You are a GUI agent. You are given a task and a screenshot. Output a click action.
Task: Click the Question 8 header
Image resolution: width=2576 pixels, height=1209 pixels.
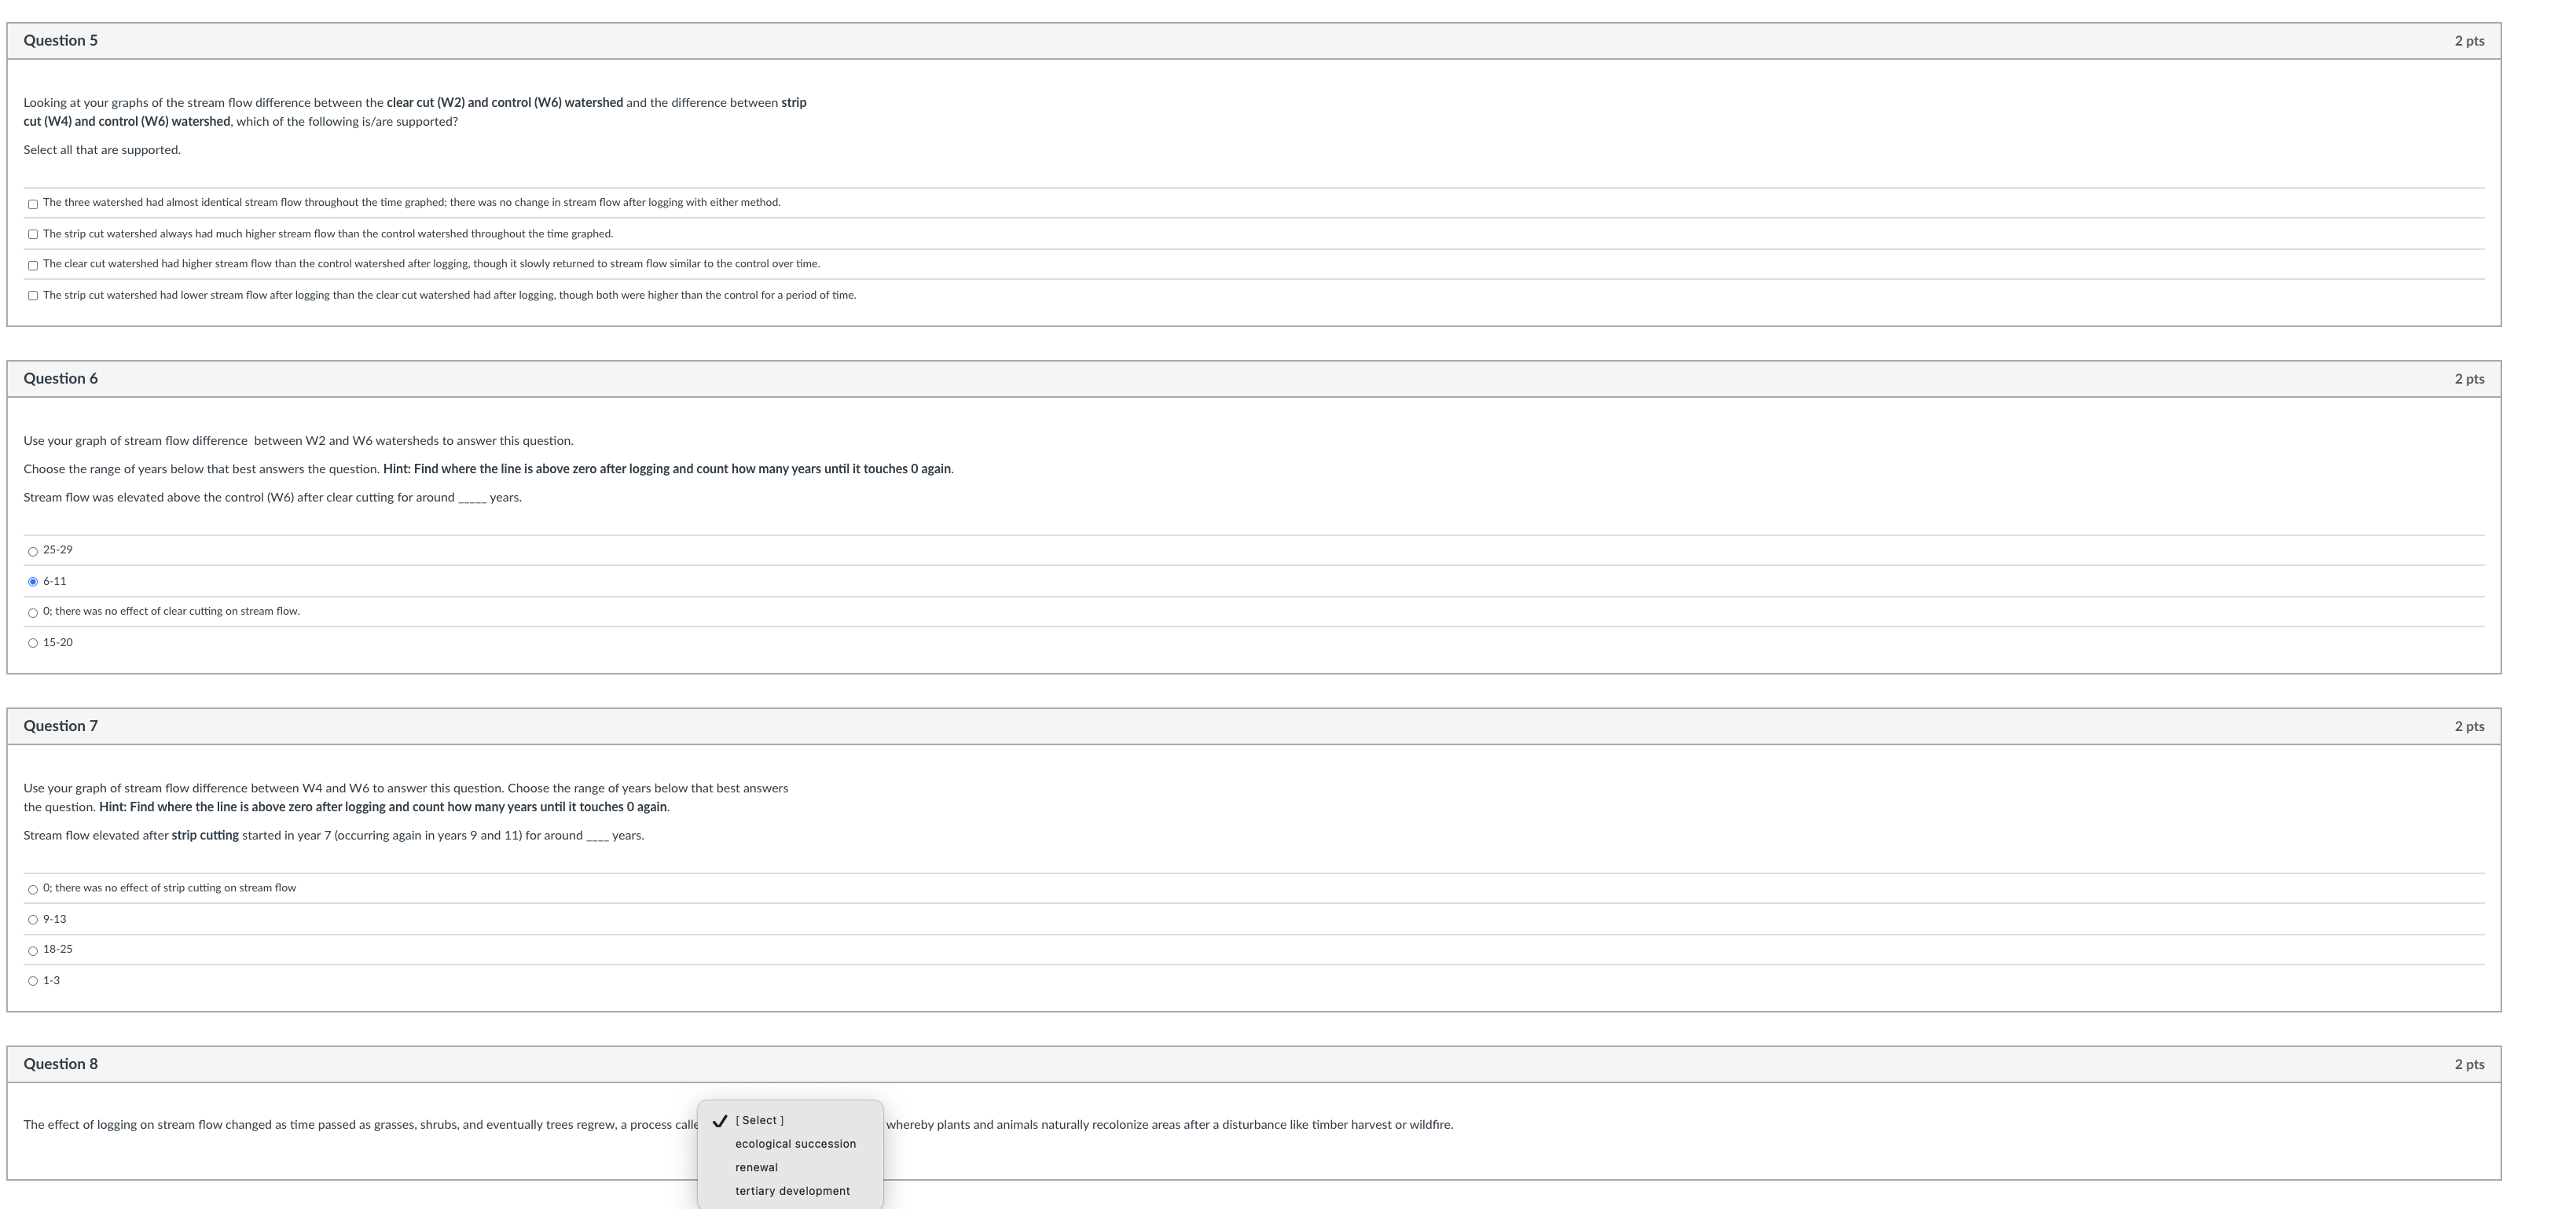point(61,1064)
